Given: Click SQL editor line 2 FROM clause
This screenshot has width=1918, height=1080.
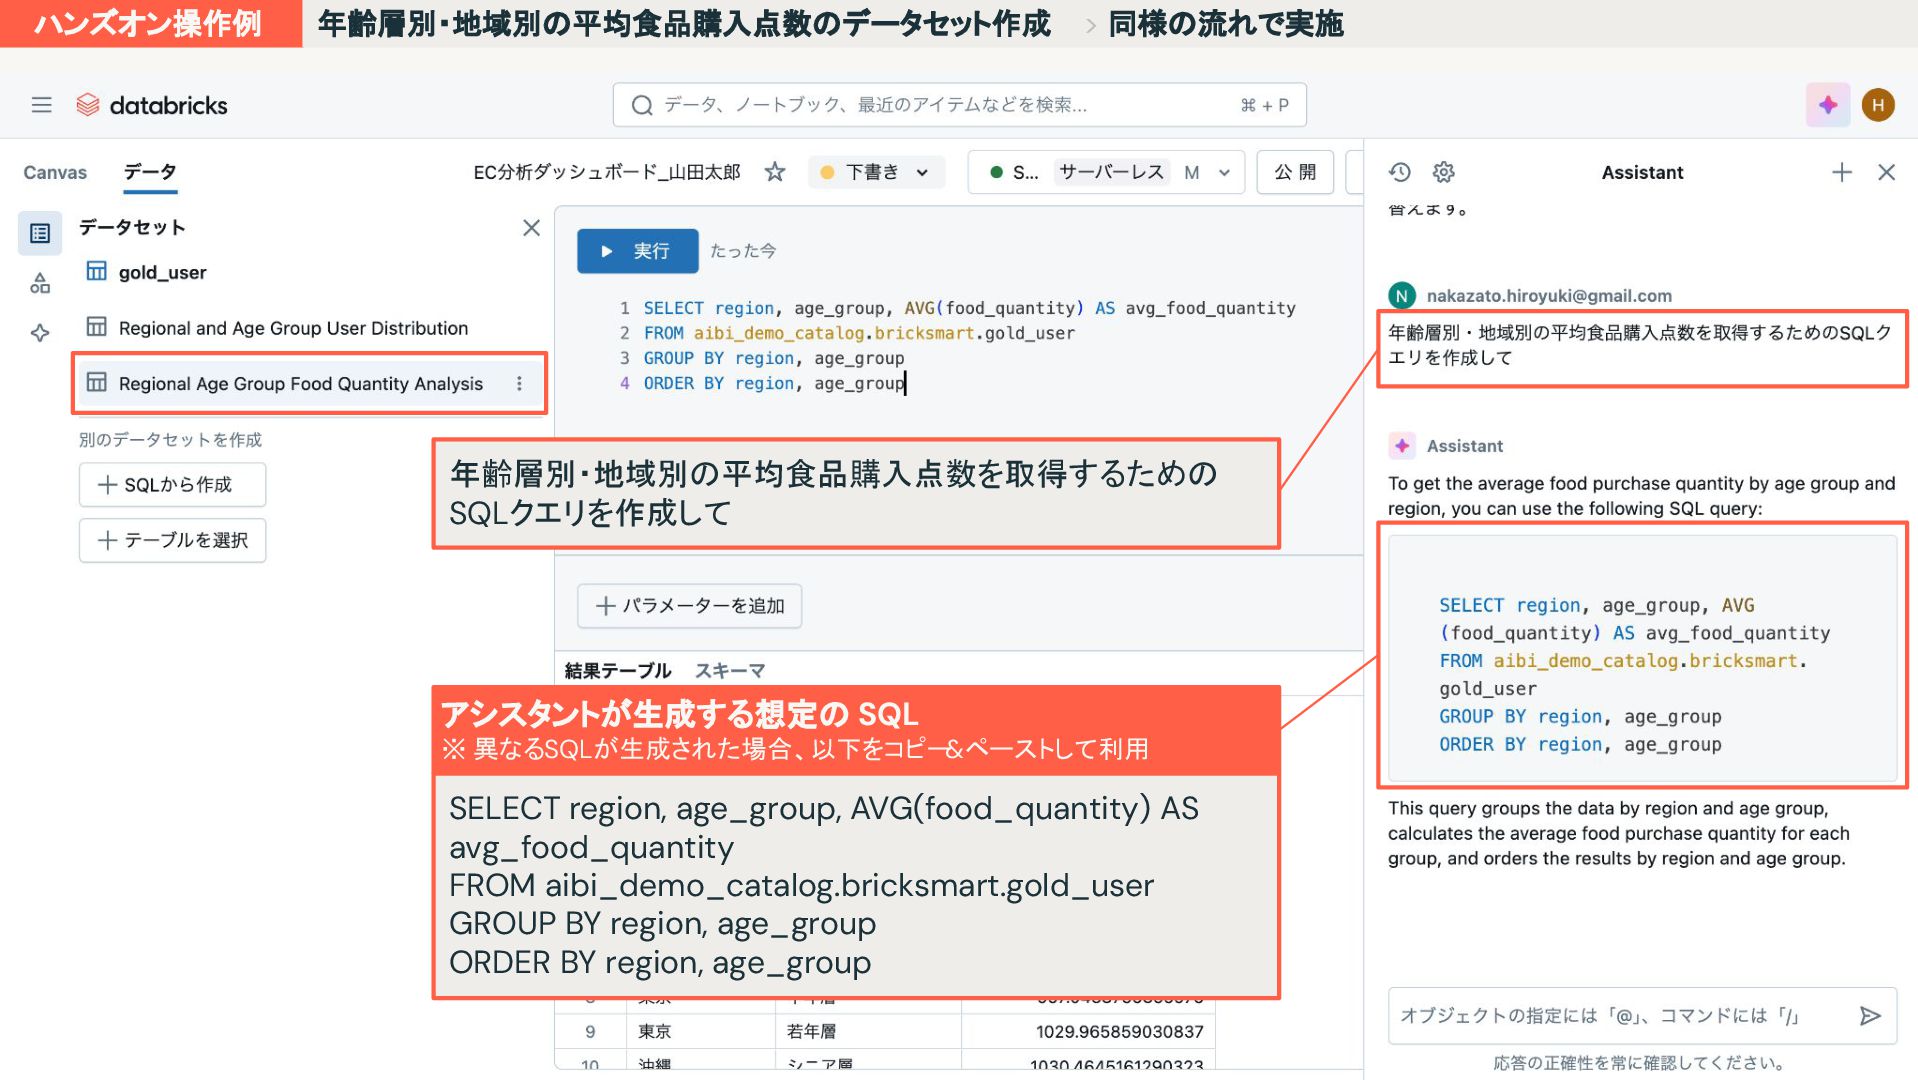Looking at the screenshot, I should (859, 333).
